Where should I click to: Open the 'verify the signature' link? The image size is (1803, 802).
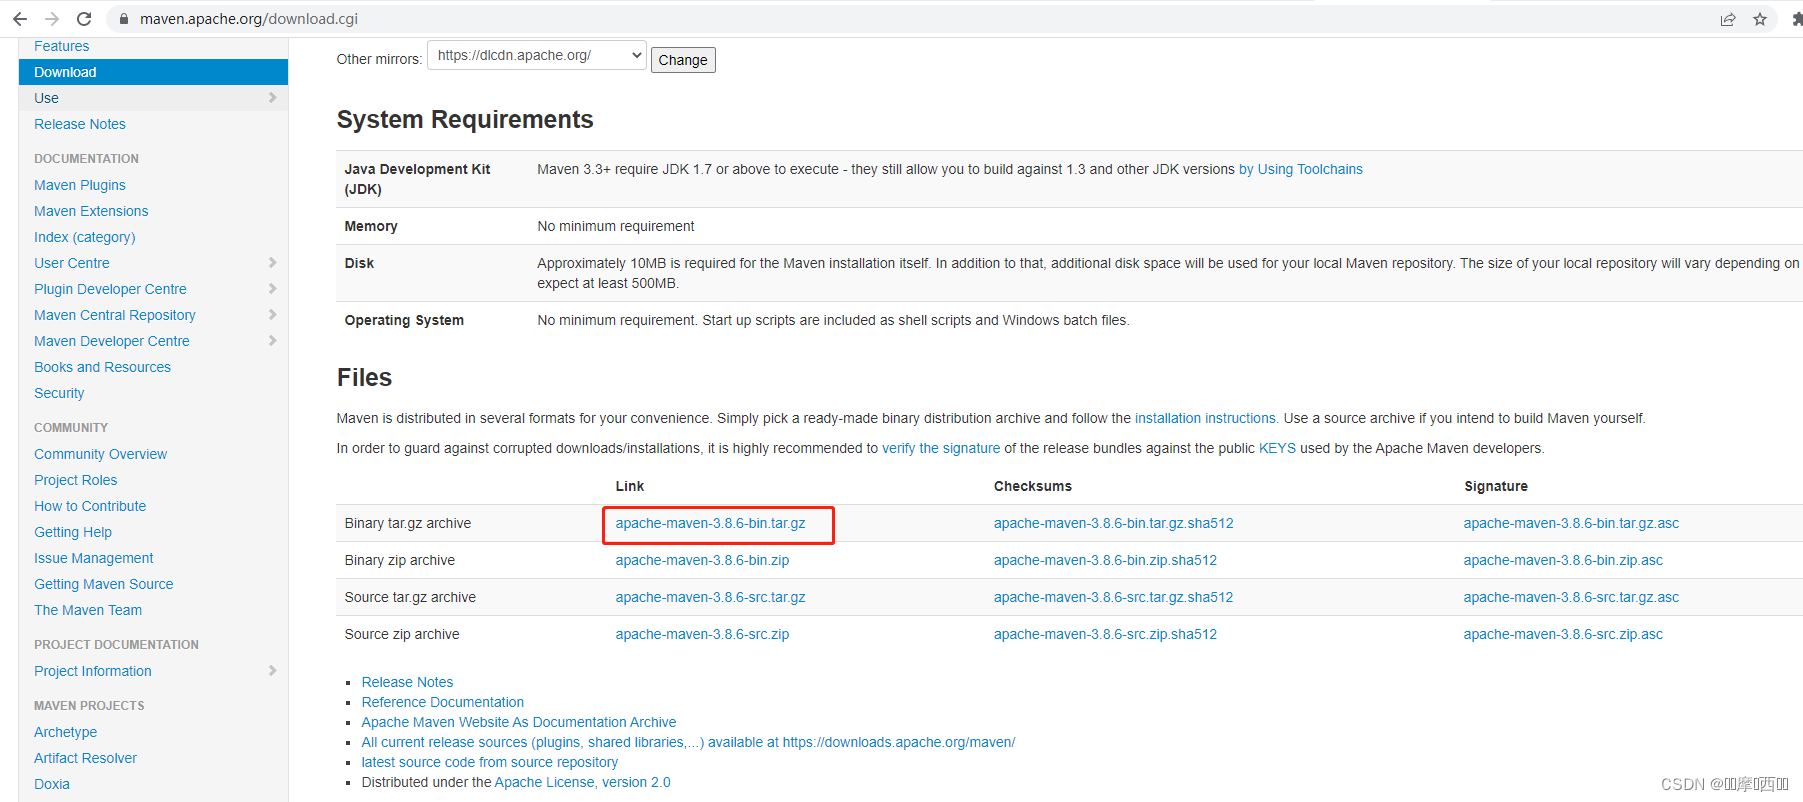tap(941, 448)
